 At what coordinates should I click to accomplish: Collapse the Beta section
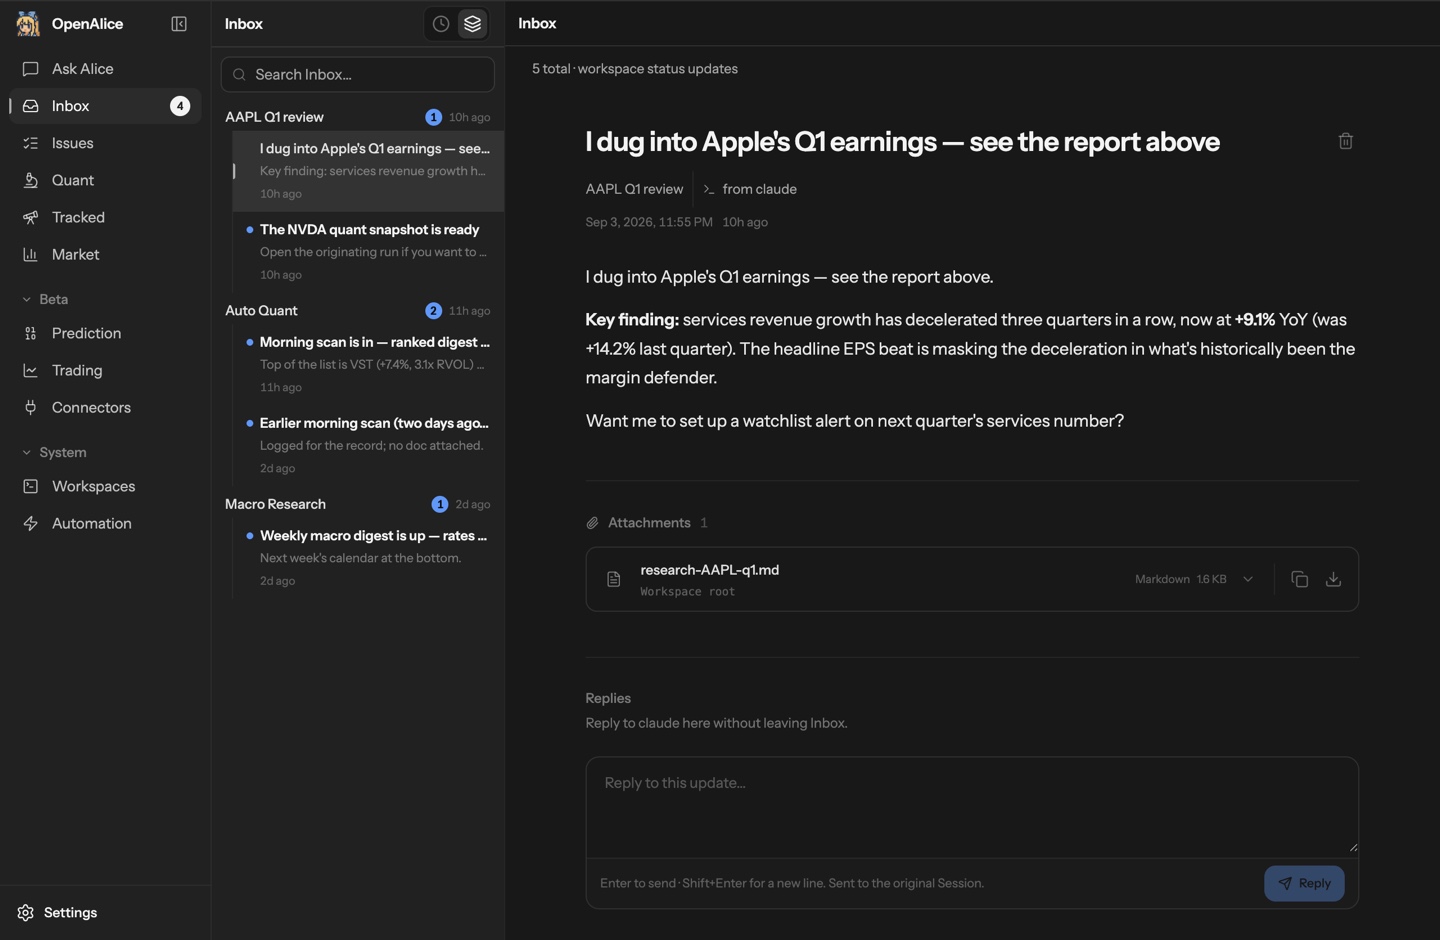tap(45, 299)
